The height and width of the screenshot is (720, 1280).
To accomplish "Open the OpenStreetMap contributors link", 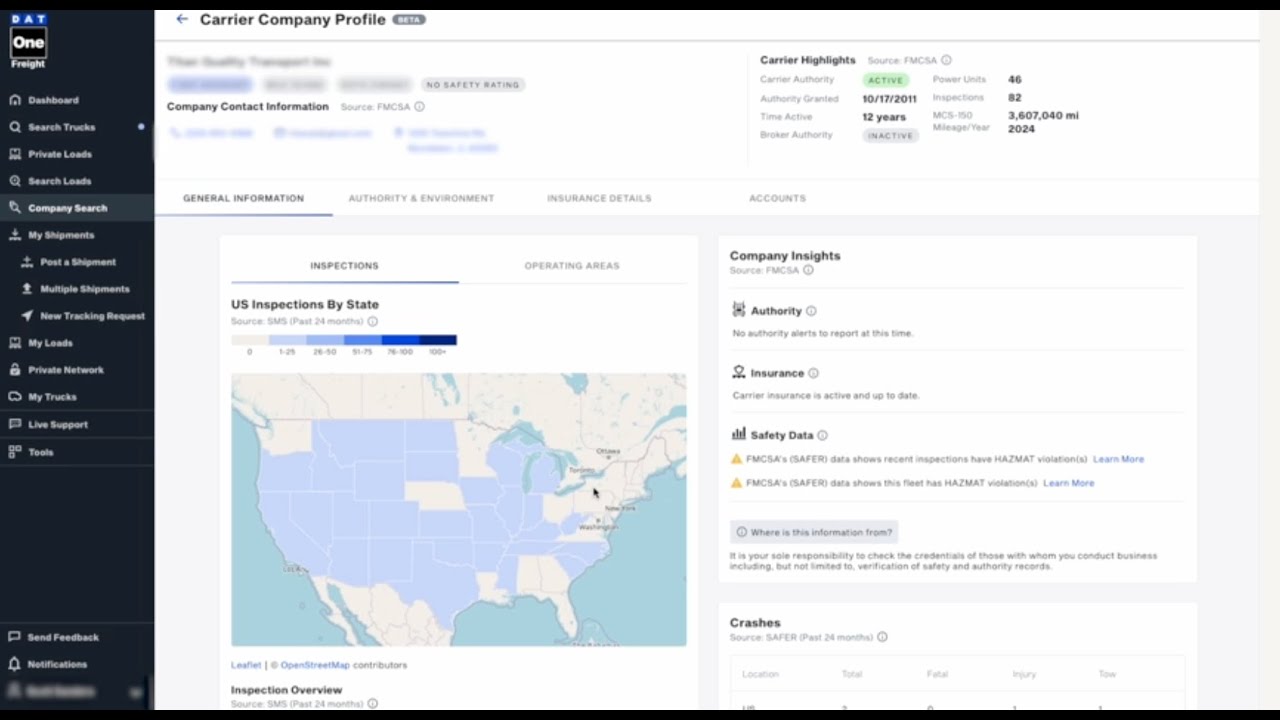I will [315, 665].
